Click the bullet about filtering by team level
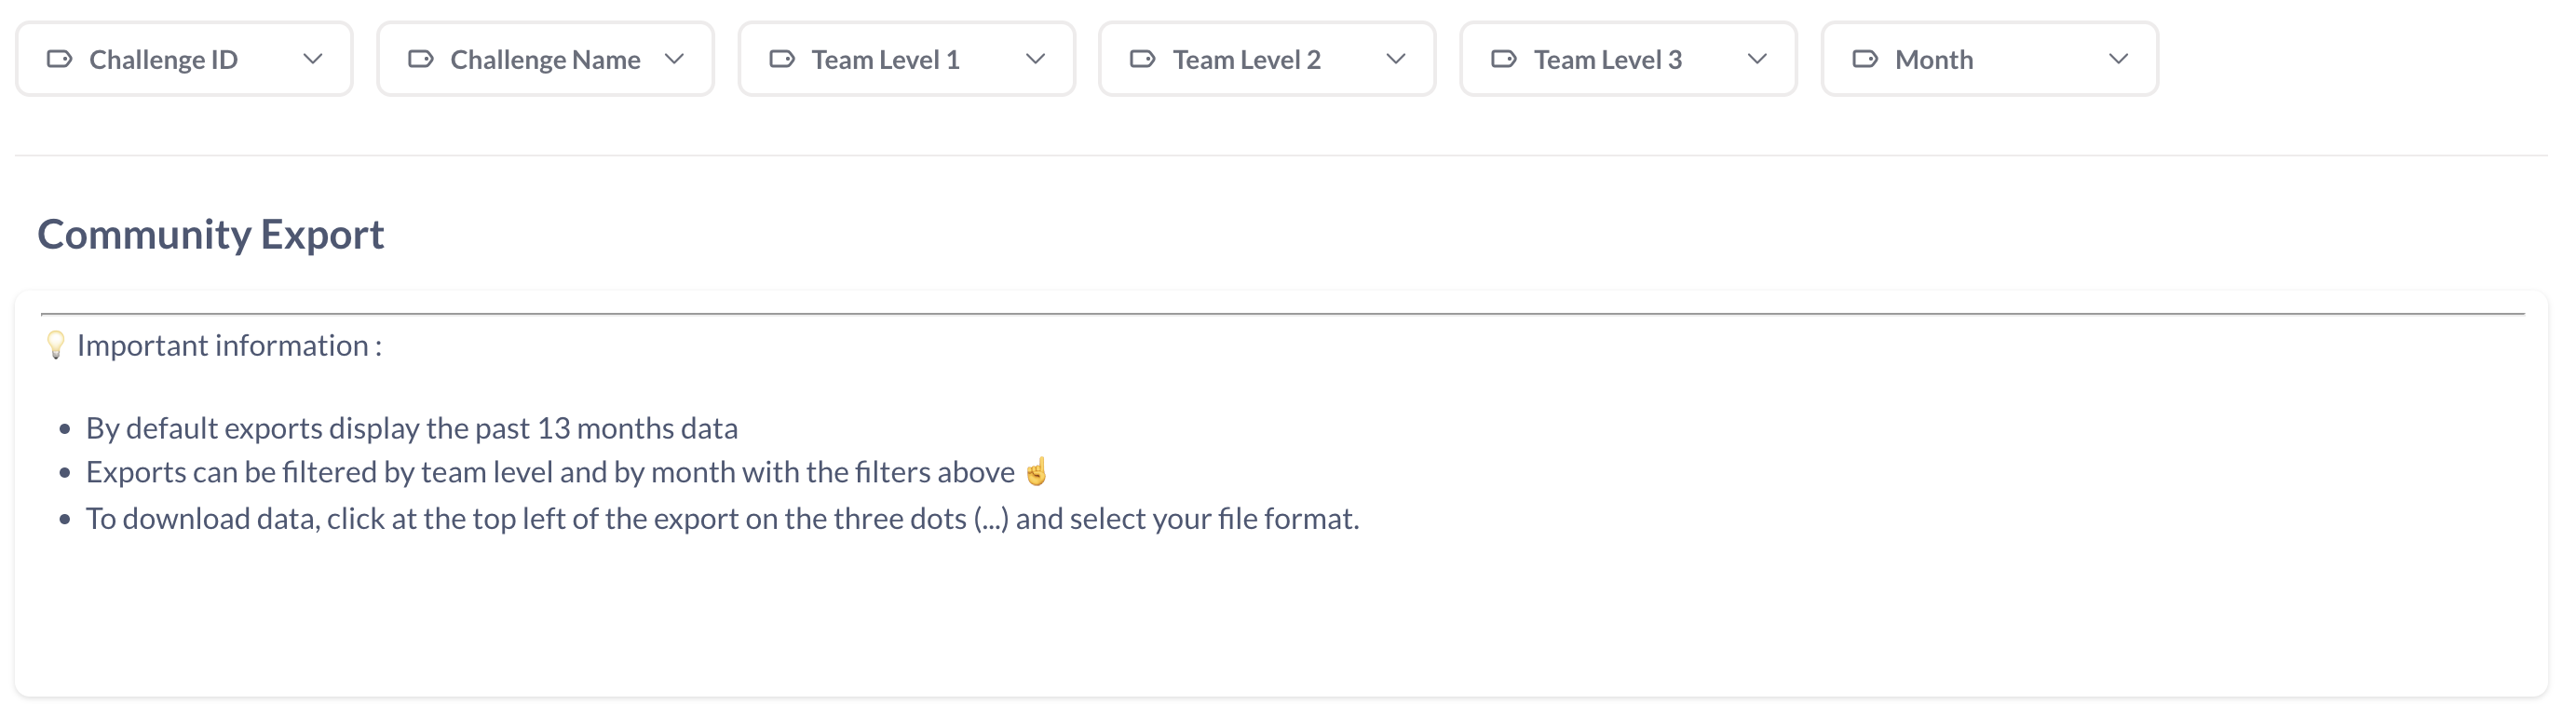The image size is (2576, 704). click(x=550, y=472)
